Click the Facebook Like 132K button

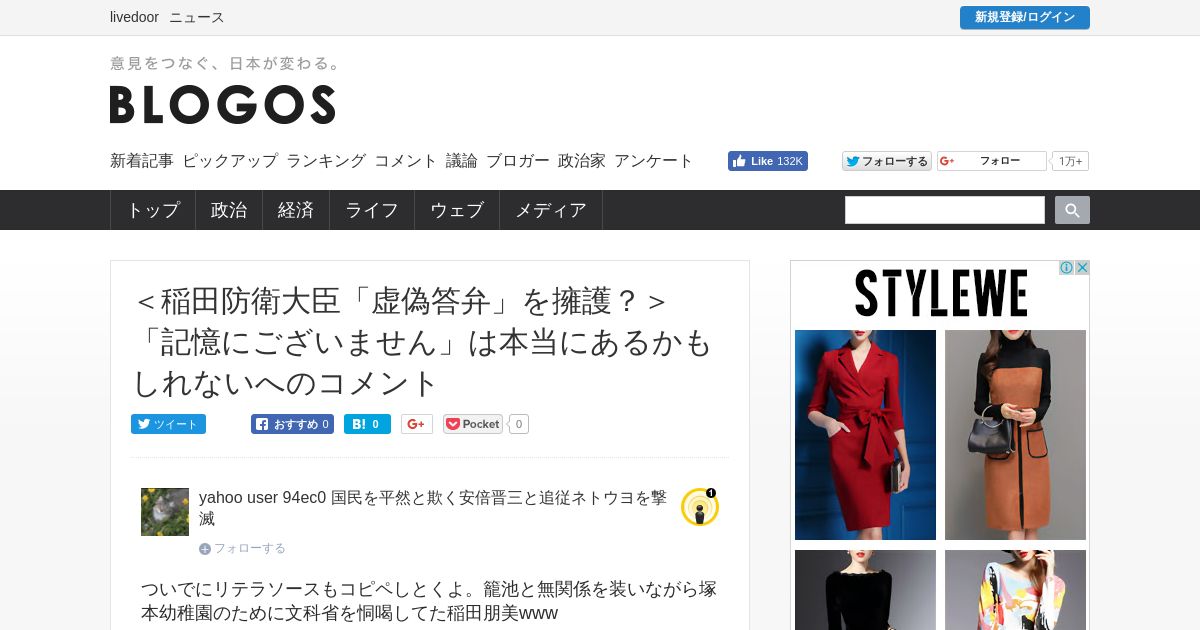pos(768,161)
